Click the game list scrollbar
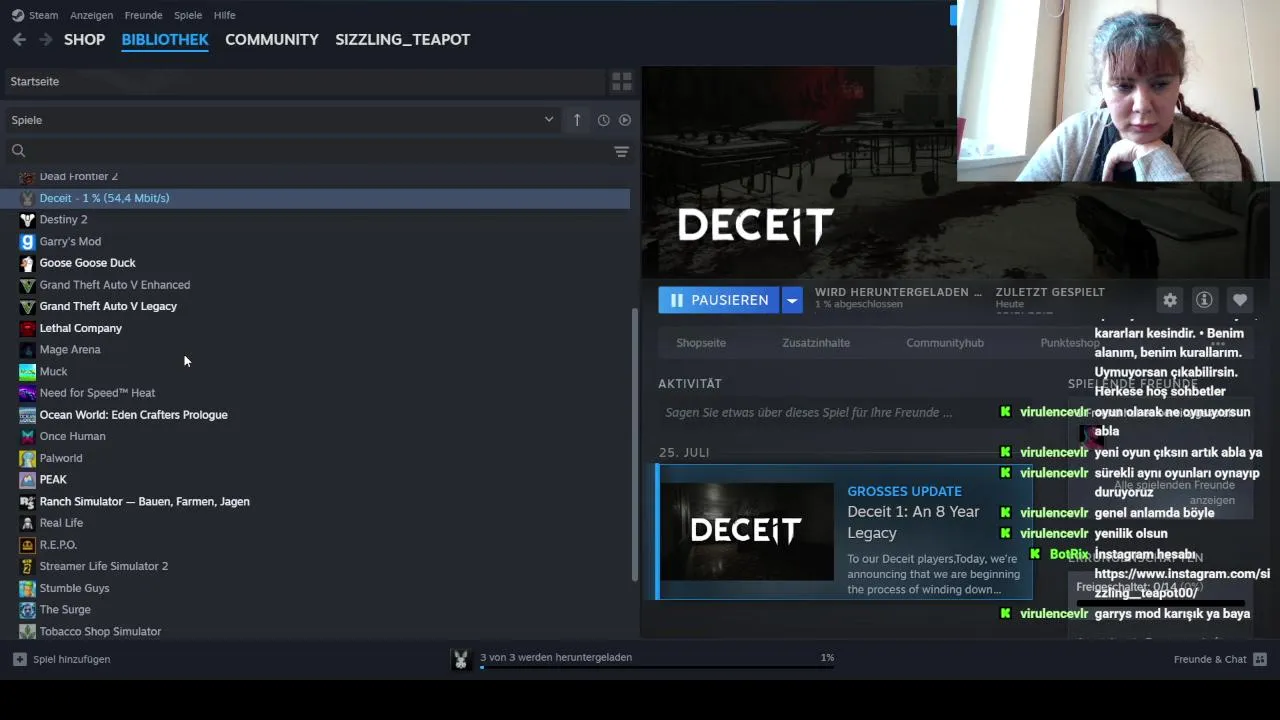 point(634,445)
